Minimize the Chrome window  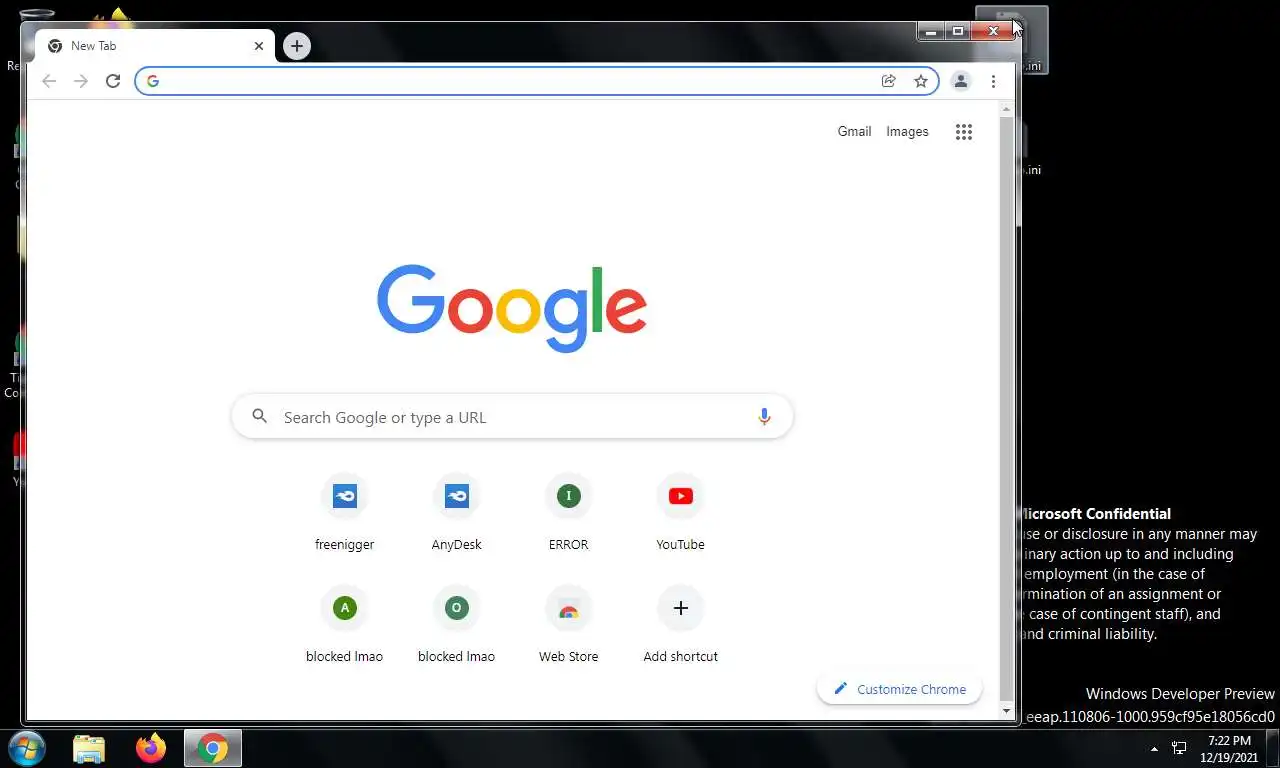pos(931,32)
